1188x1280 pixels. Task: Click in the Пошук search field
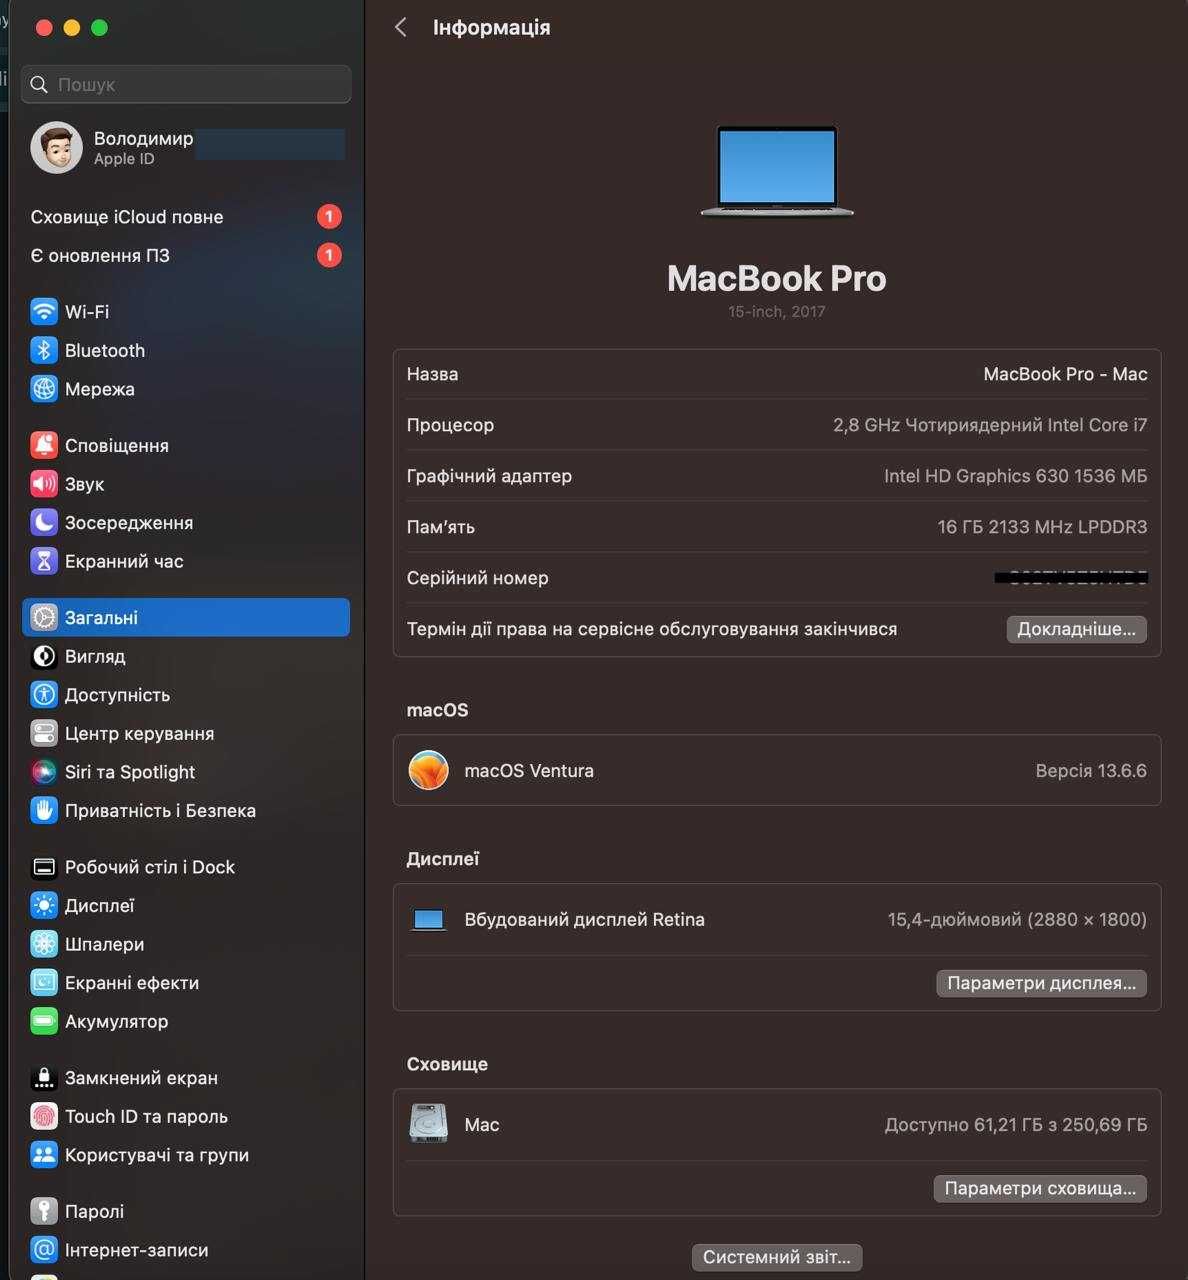point(186,85)
